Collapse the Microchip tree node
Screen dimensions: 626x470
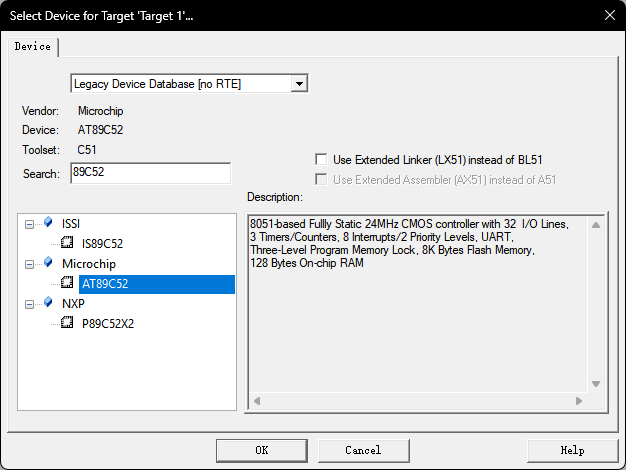coord(31,263)
